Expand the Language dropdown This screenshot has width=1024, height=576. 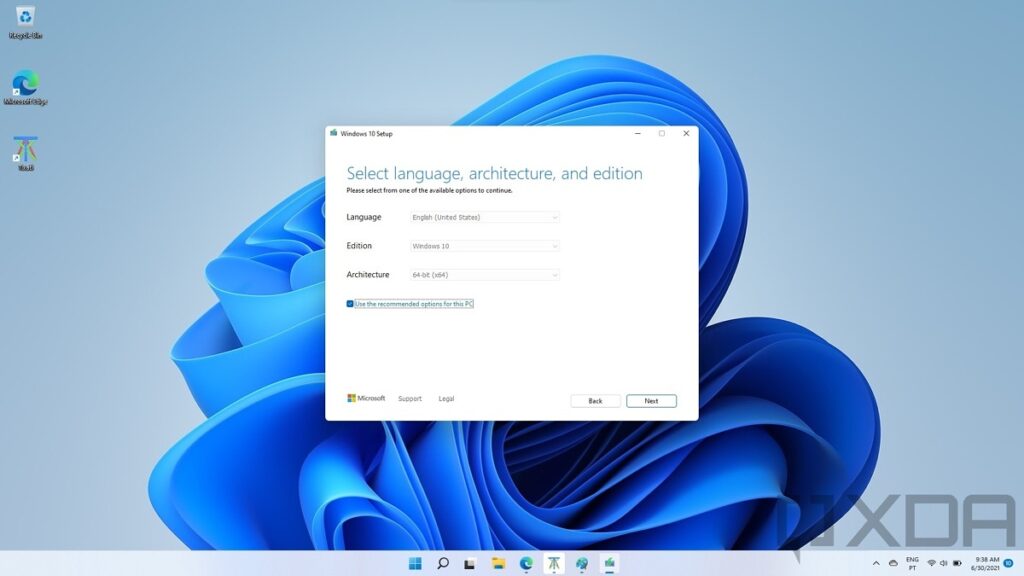pyautogui.click(x=486, y=217)
